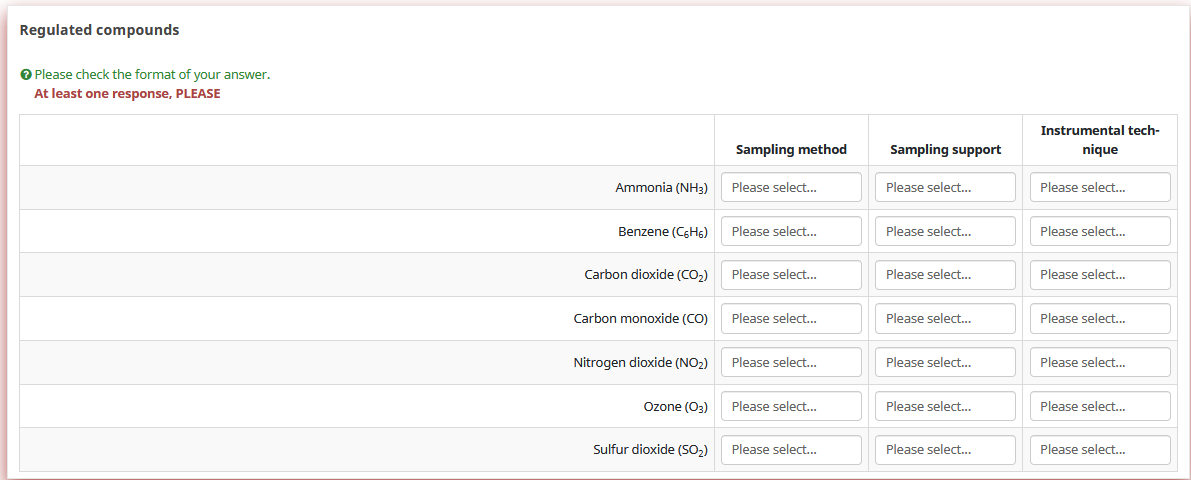
Task: Open Ammonia sampling support dropdown
Action: click(945, 187)
